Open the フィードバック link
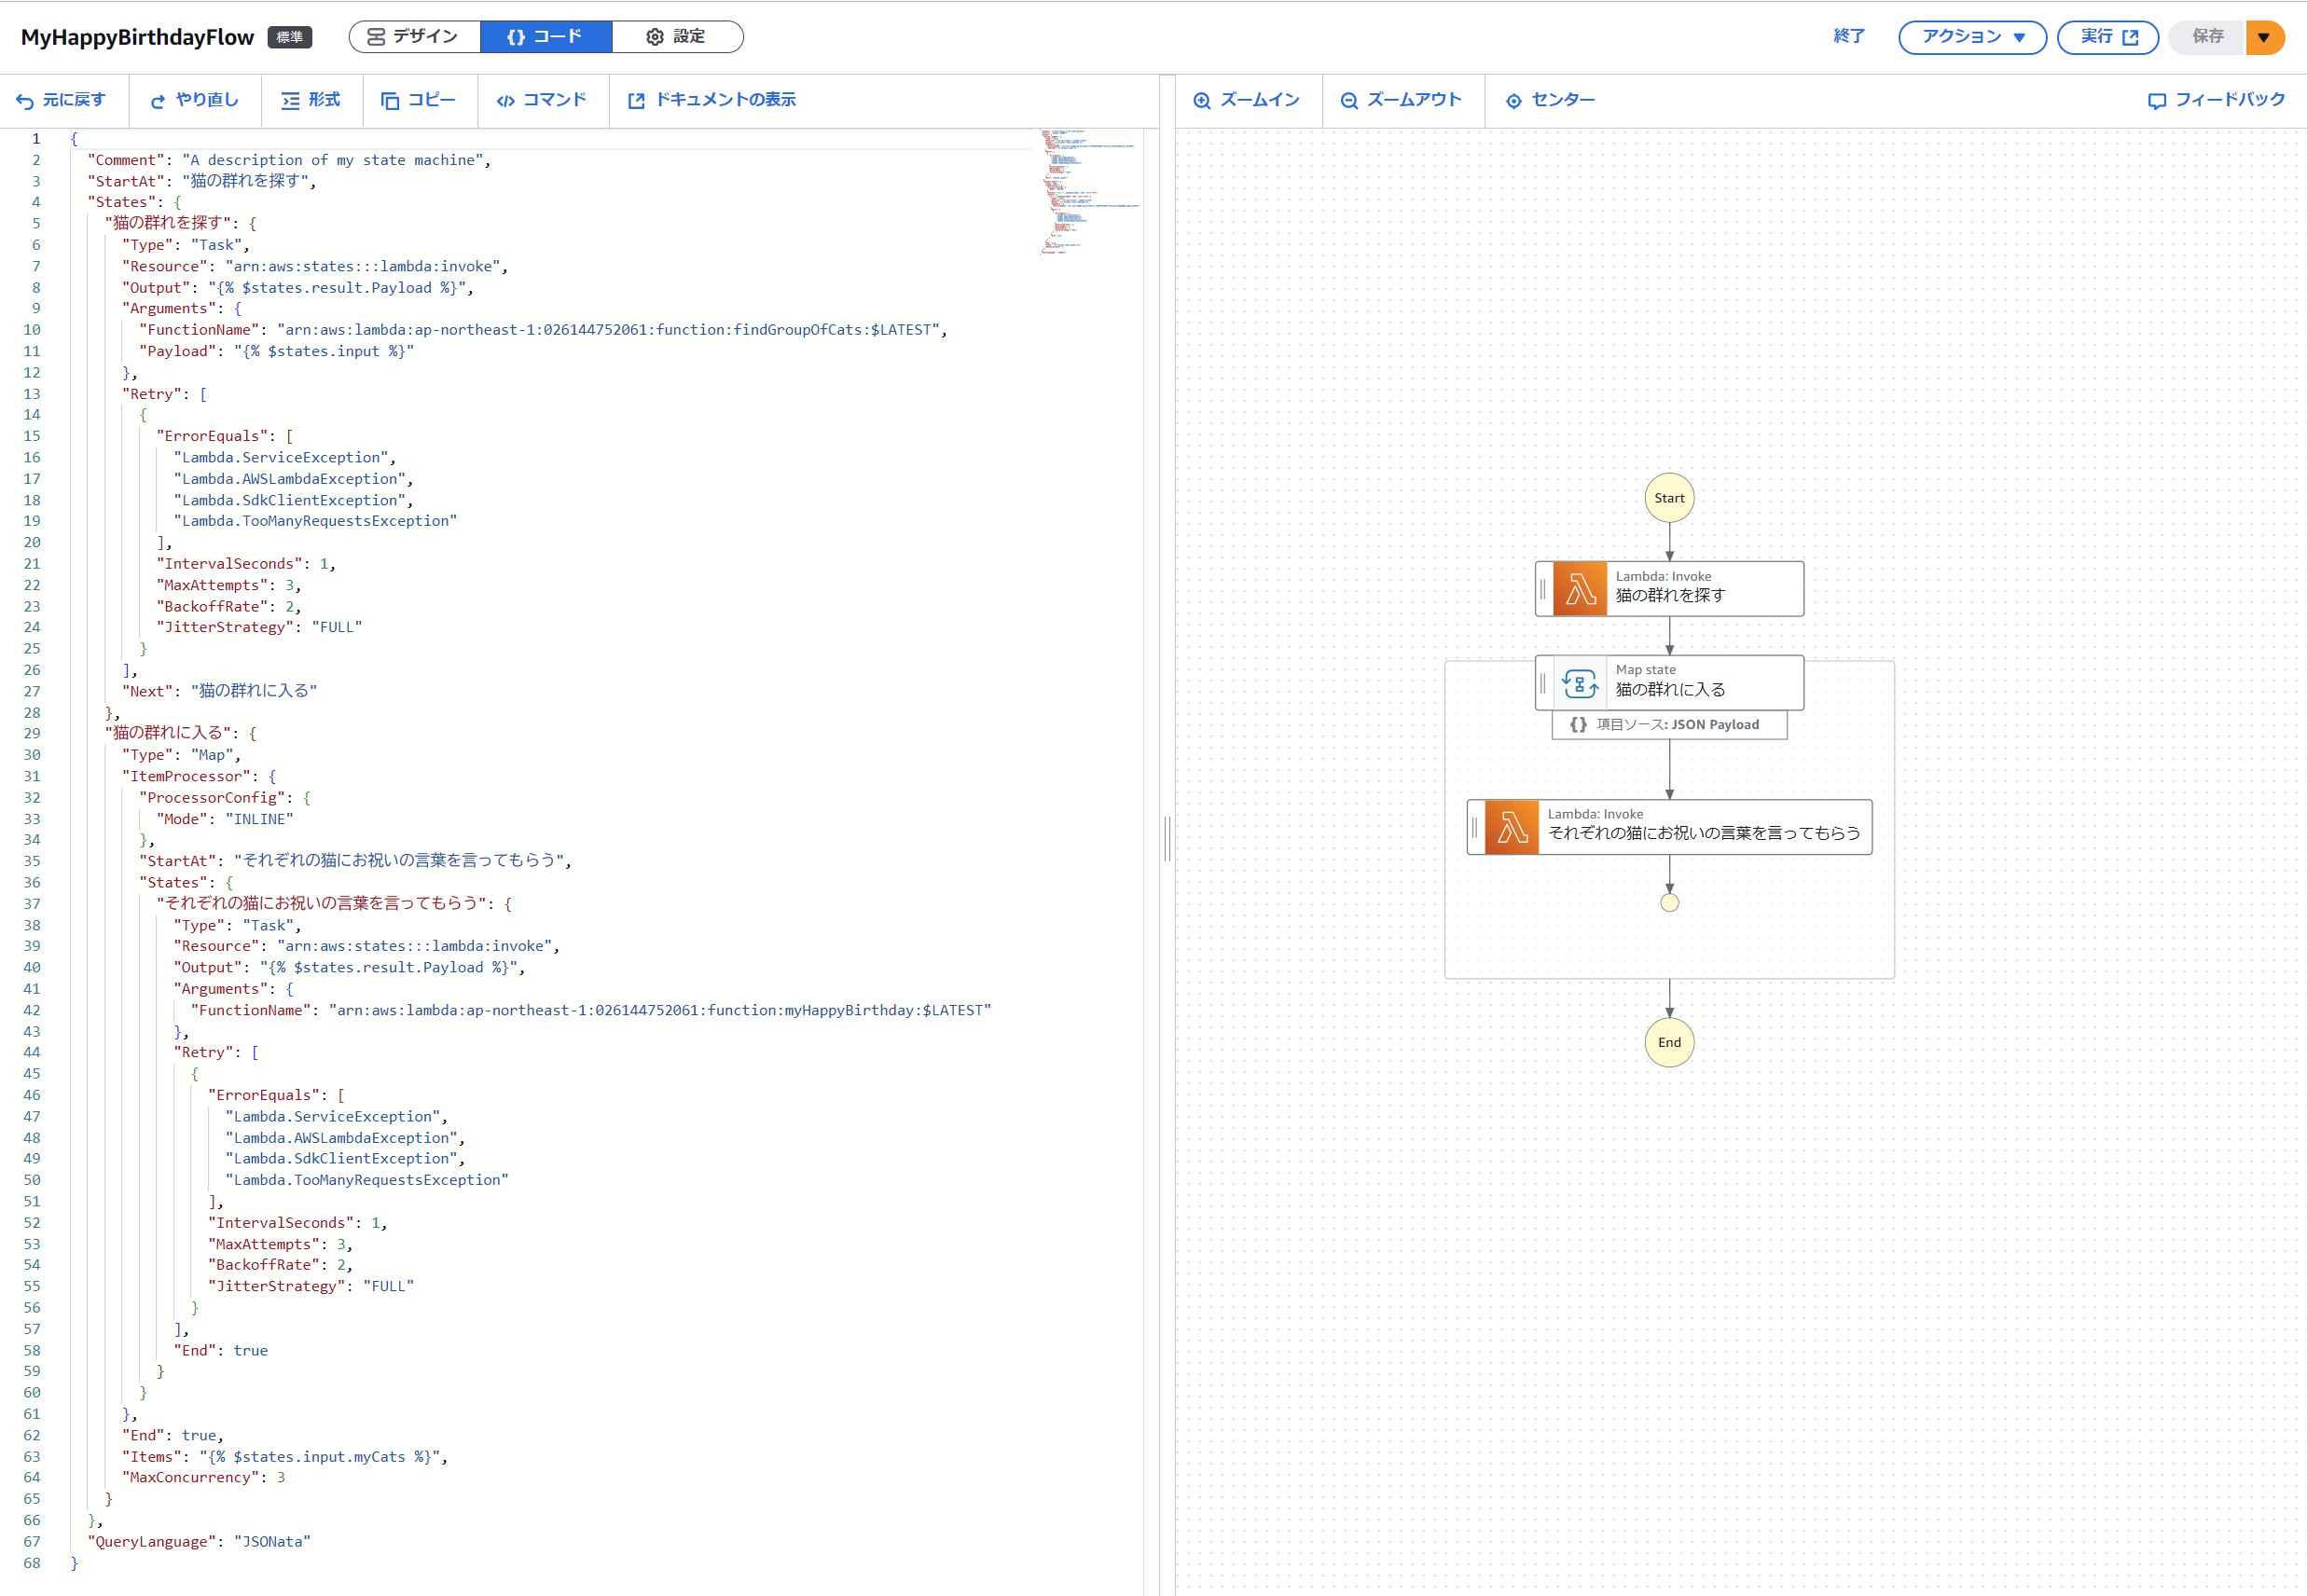This screenshot has width=2307, height=1596. click(2217, 100)
